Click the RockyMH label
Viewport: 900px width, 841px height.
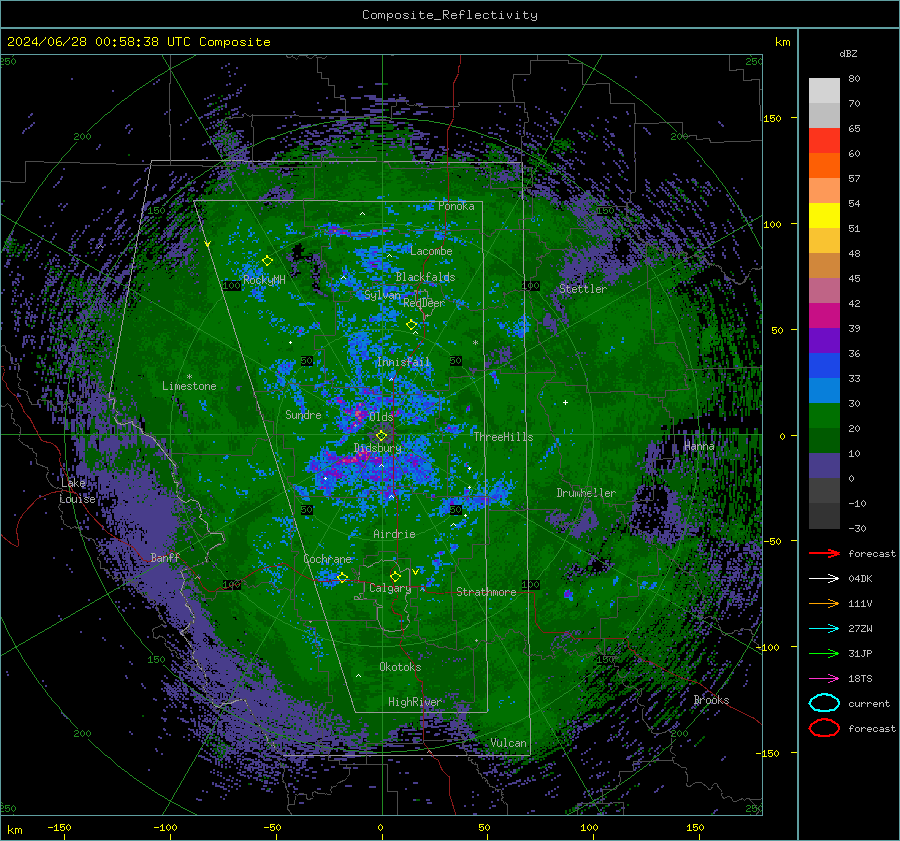[264, 280]
